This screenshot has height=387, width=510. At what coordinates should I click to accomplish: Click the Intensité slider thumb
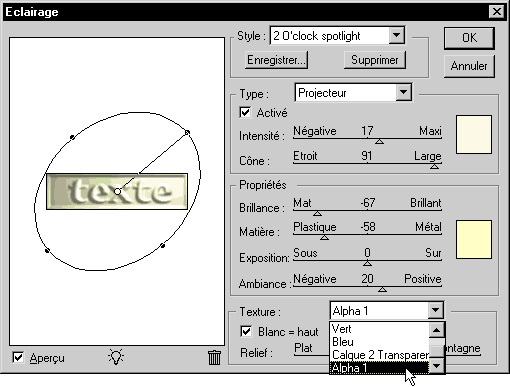(x=379, y=141)
